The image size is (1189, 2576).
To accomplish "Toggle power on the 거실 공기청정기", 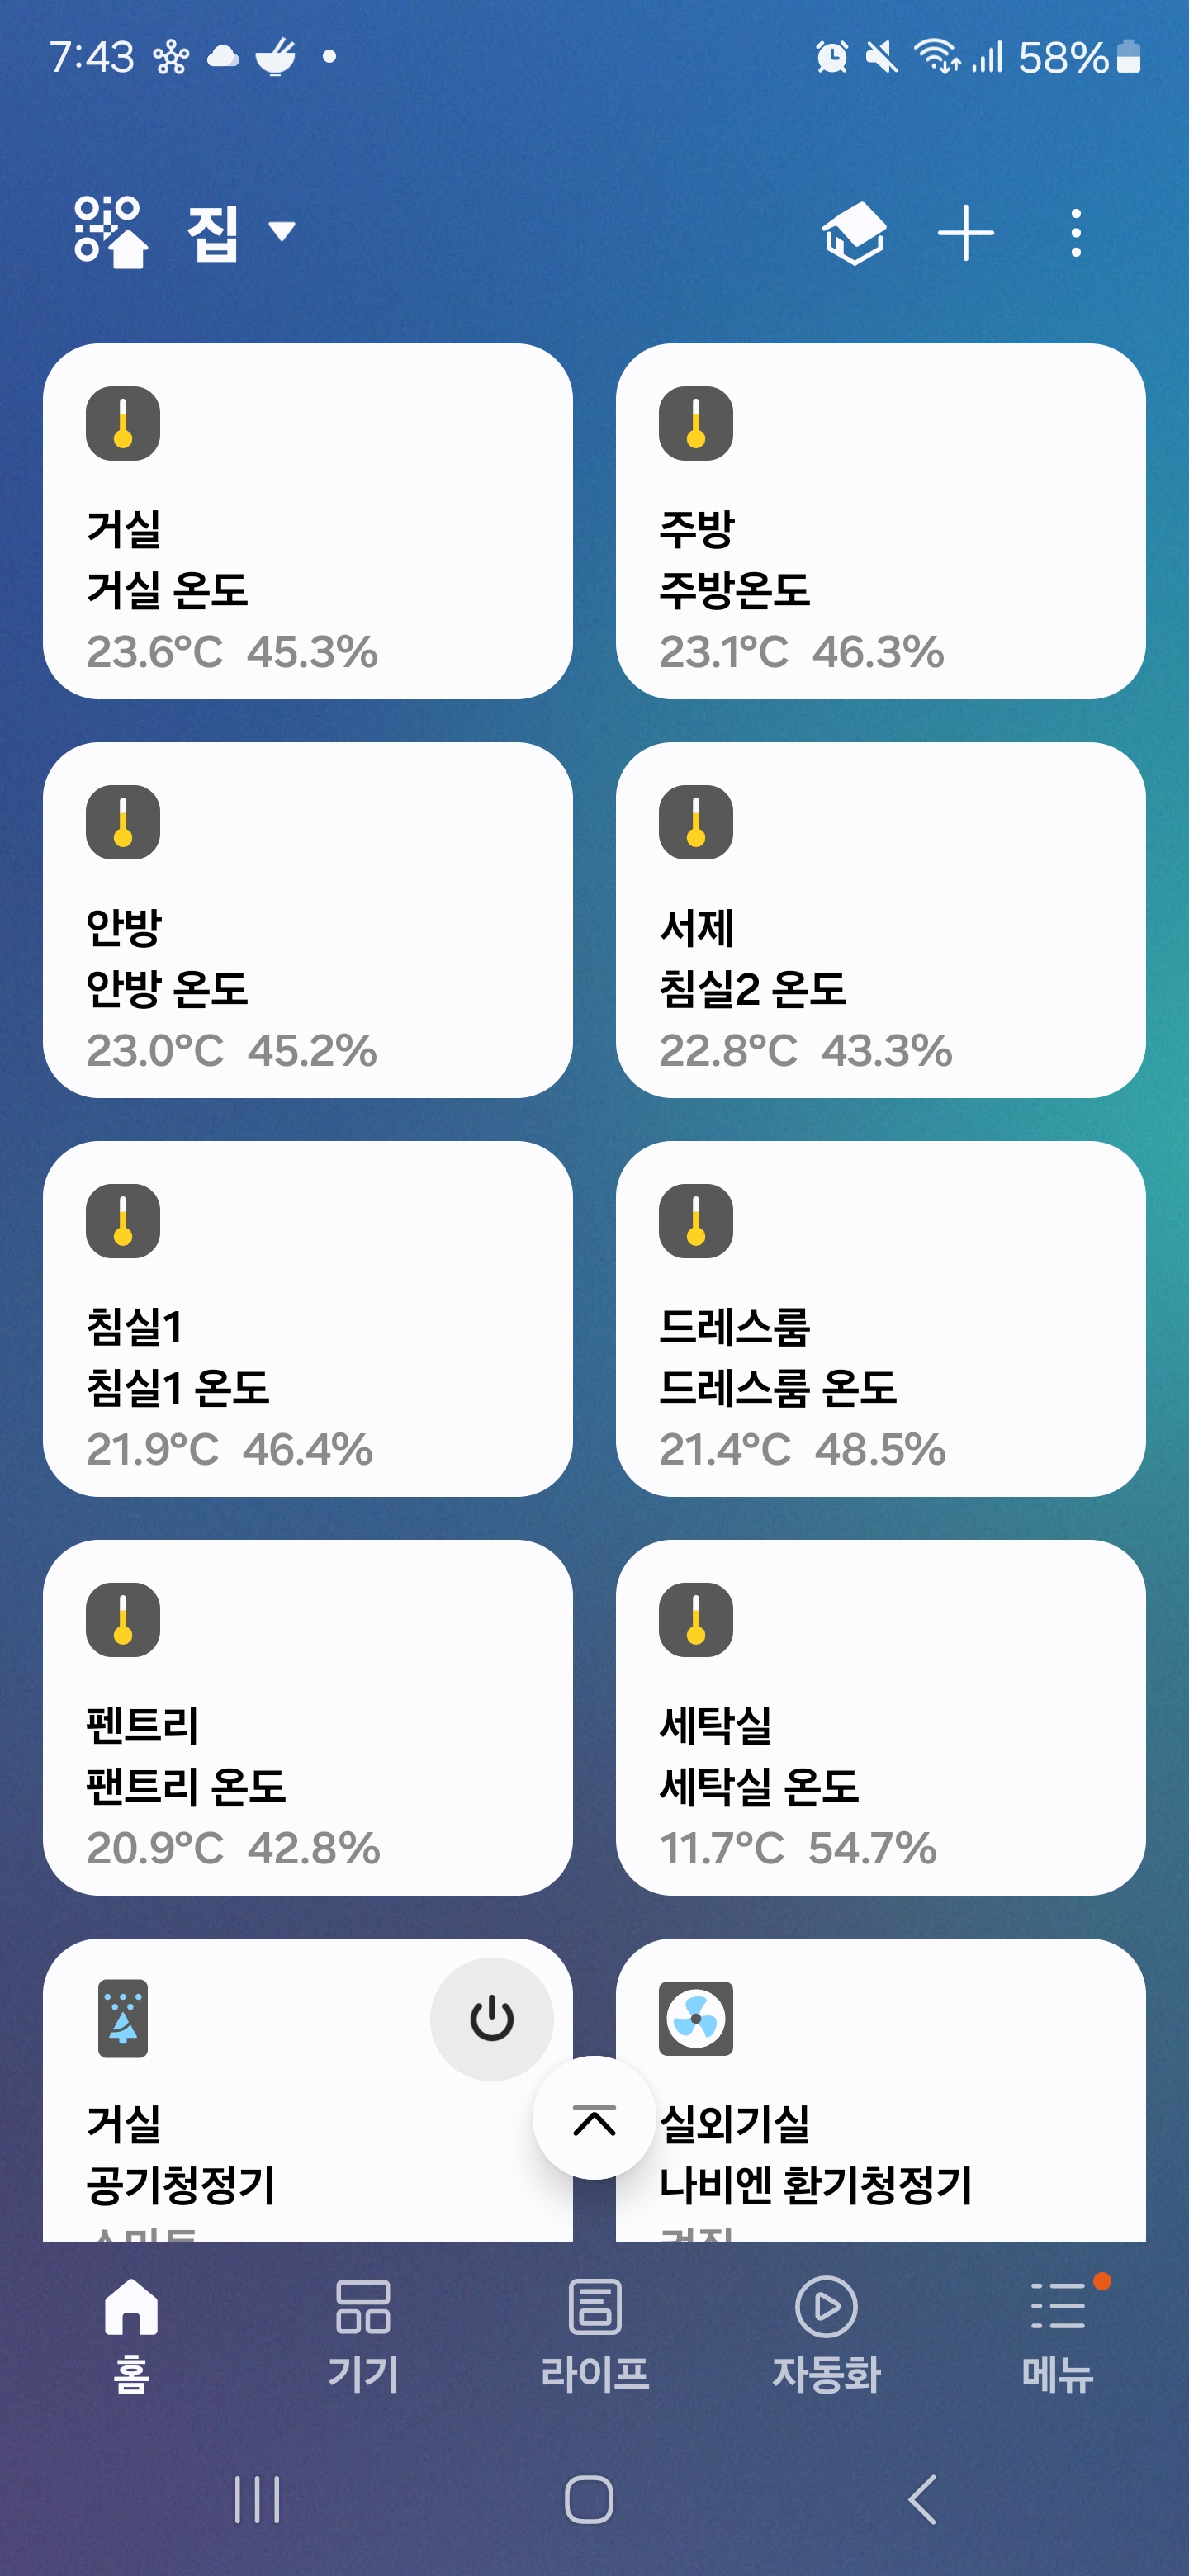I will [491, 2018].
